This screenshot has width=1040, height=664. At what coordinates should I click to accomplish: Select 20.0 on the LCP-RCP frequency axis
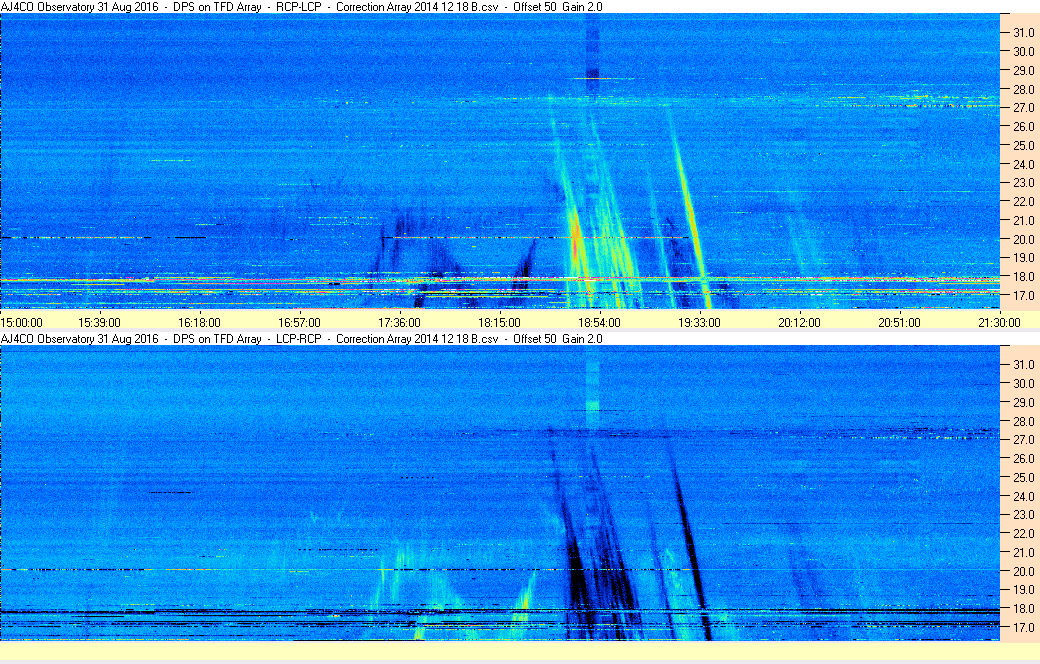tap(1023, 571)
